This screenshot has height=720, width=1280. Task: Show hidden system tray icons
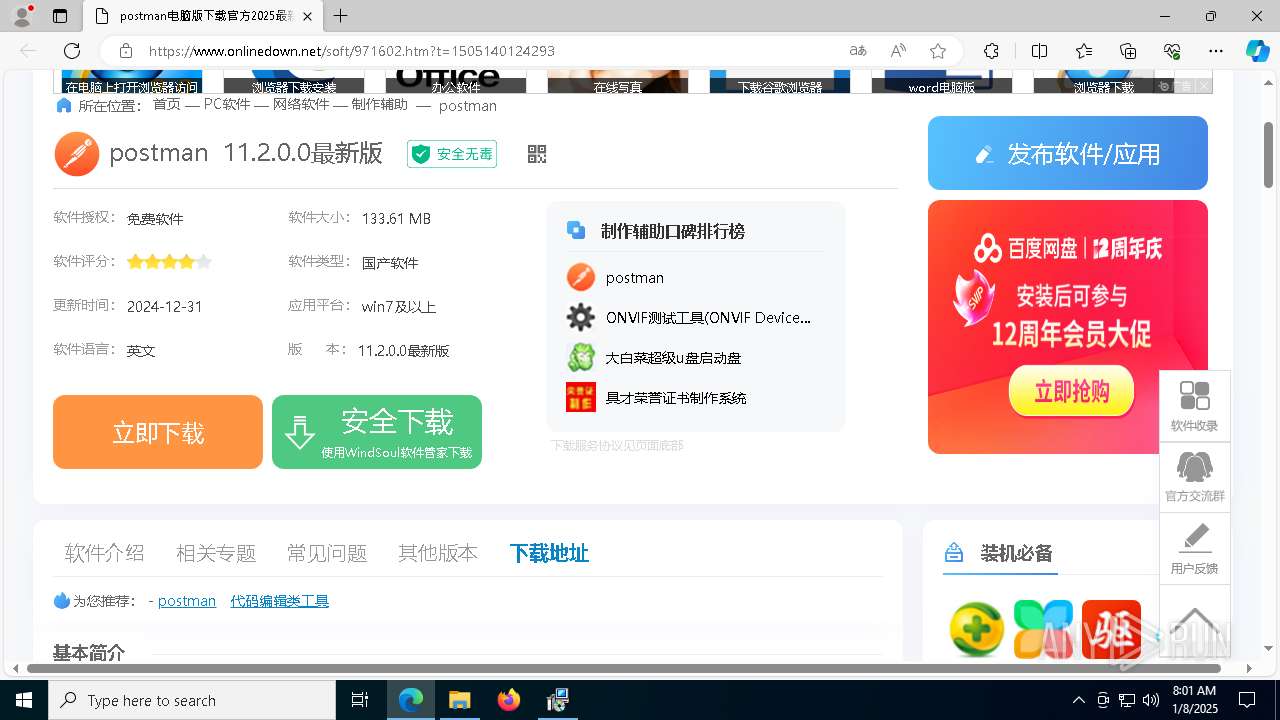pyautogui.click(x=1078, y=700)
